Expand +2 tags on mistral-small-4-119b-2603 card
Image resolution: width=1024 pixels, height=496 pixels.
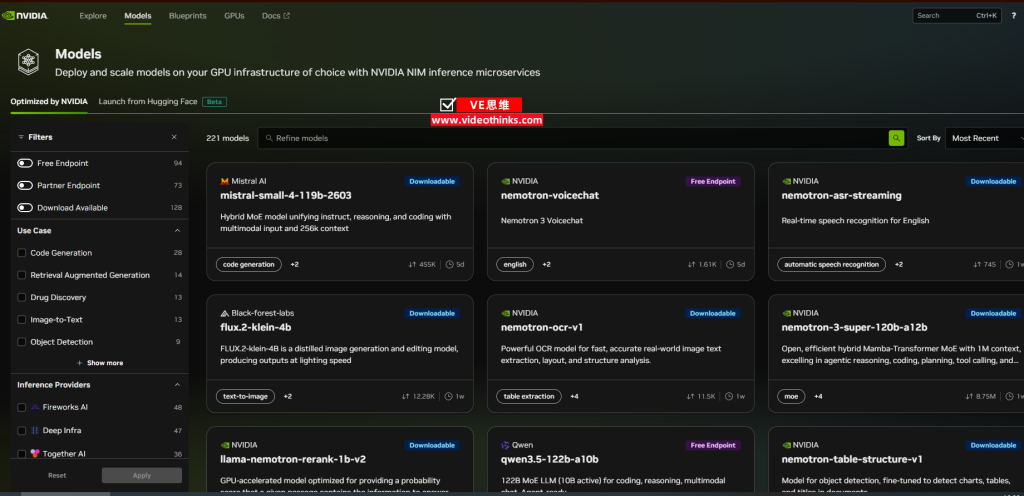[x=295, y=264]
